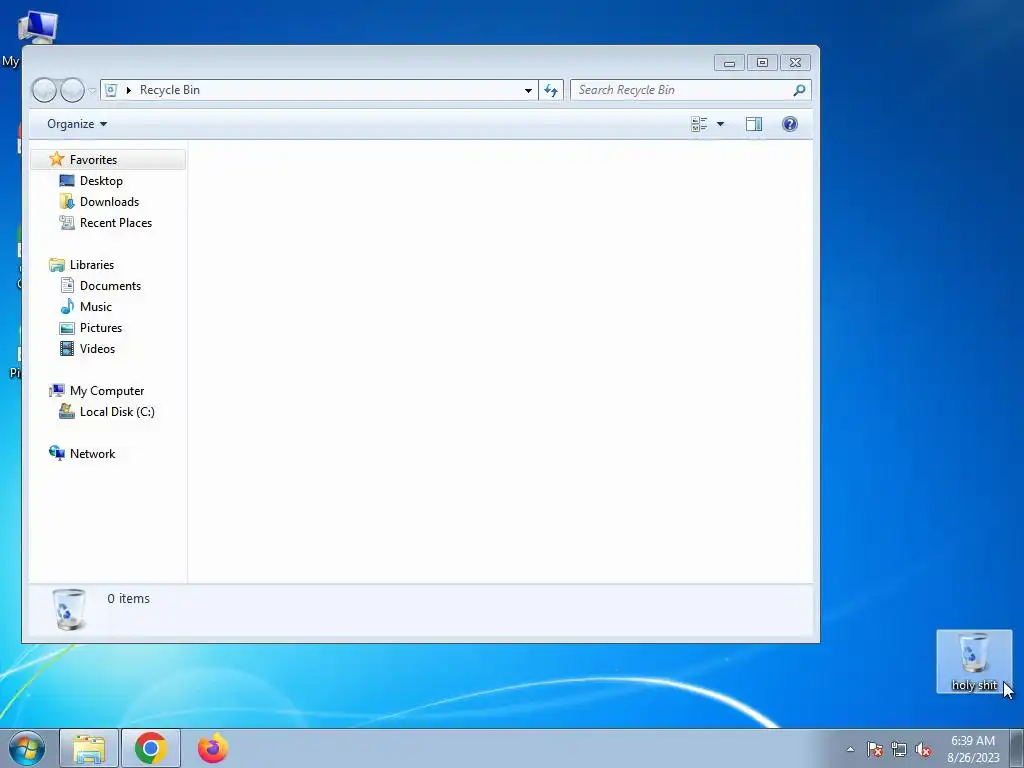Viewport: 1024px width, 768px height.
Task: Click the Forward navigation arrow button
Action: [72, 90]
